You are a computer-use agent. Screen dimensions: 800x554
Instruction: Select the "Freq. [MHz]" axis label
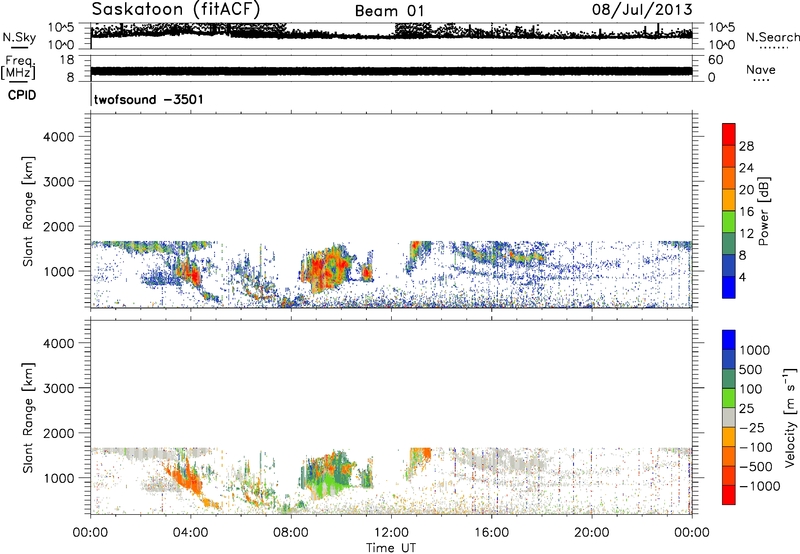click(18, 68)
